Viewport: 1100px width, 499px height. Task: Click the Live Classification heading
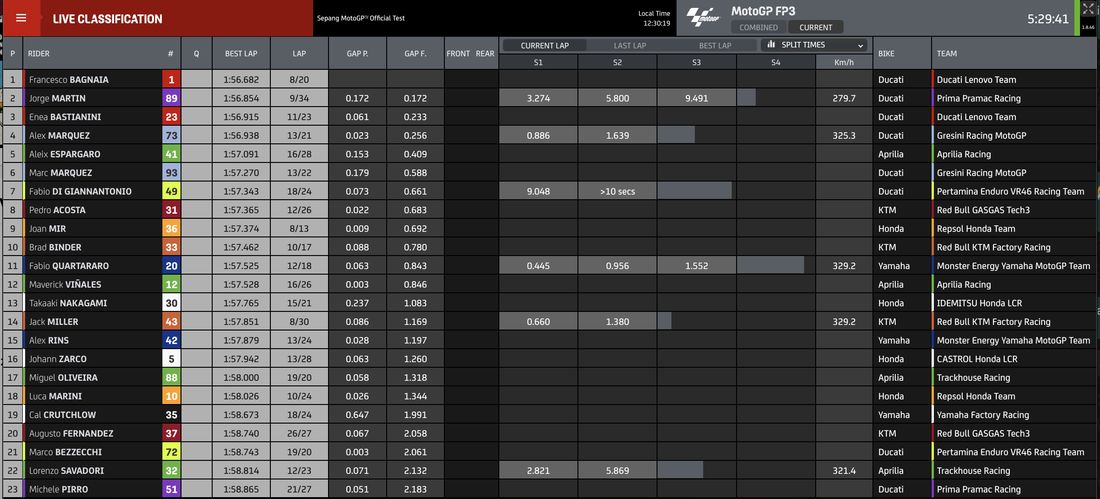[x=107, y=19]
